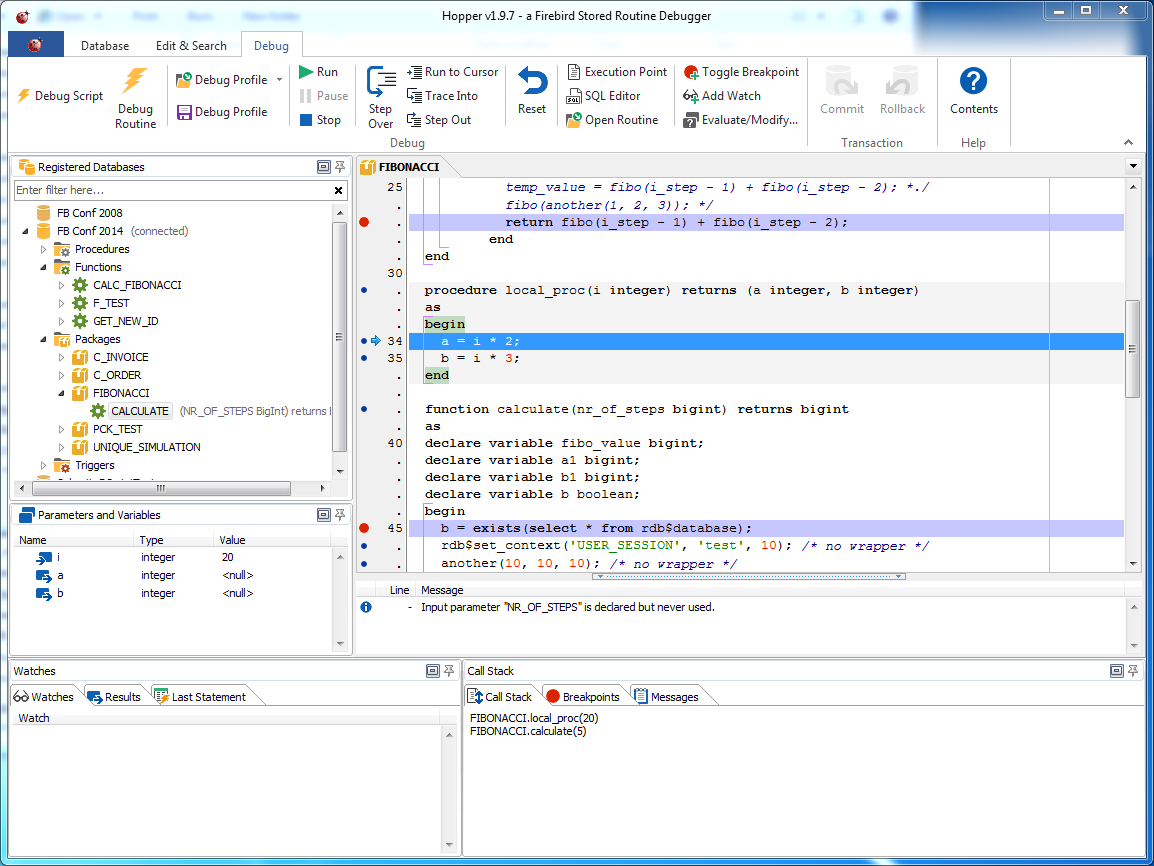
Task: Click the Toggle Breakpoint icon
Action: pyautogui.click(x=691, y=72)
